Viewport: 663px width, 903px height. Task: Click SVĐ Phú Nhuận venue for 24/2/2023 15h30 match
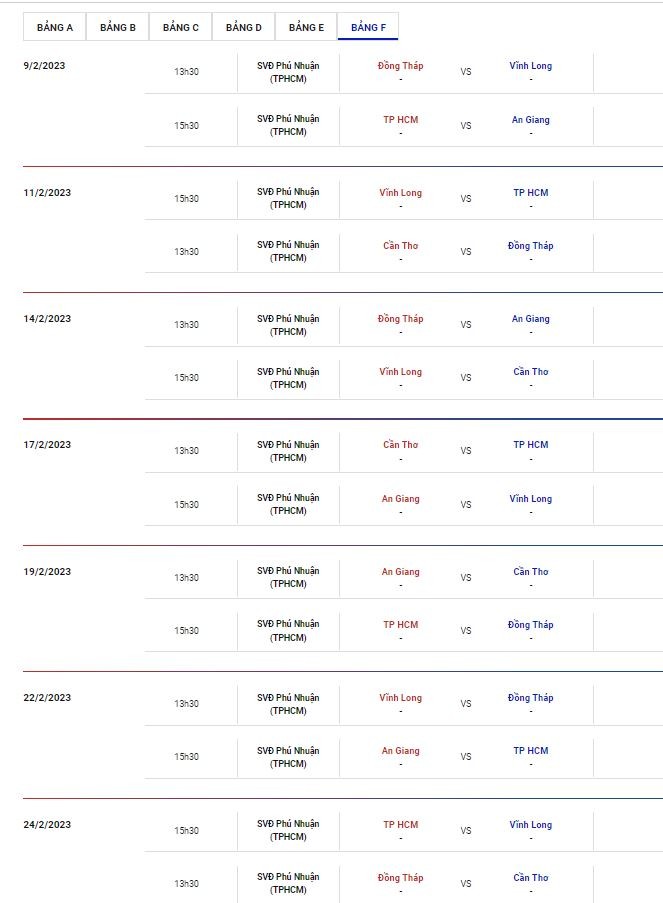[288, 830]
